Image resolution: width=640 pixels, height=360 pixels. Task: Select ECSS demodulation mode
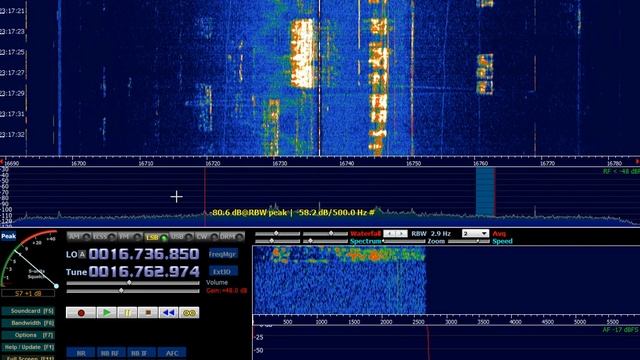coord(104,237)
